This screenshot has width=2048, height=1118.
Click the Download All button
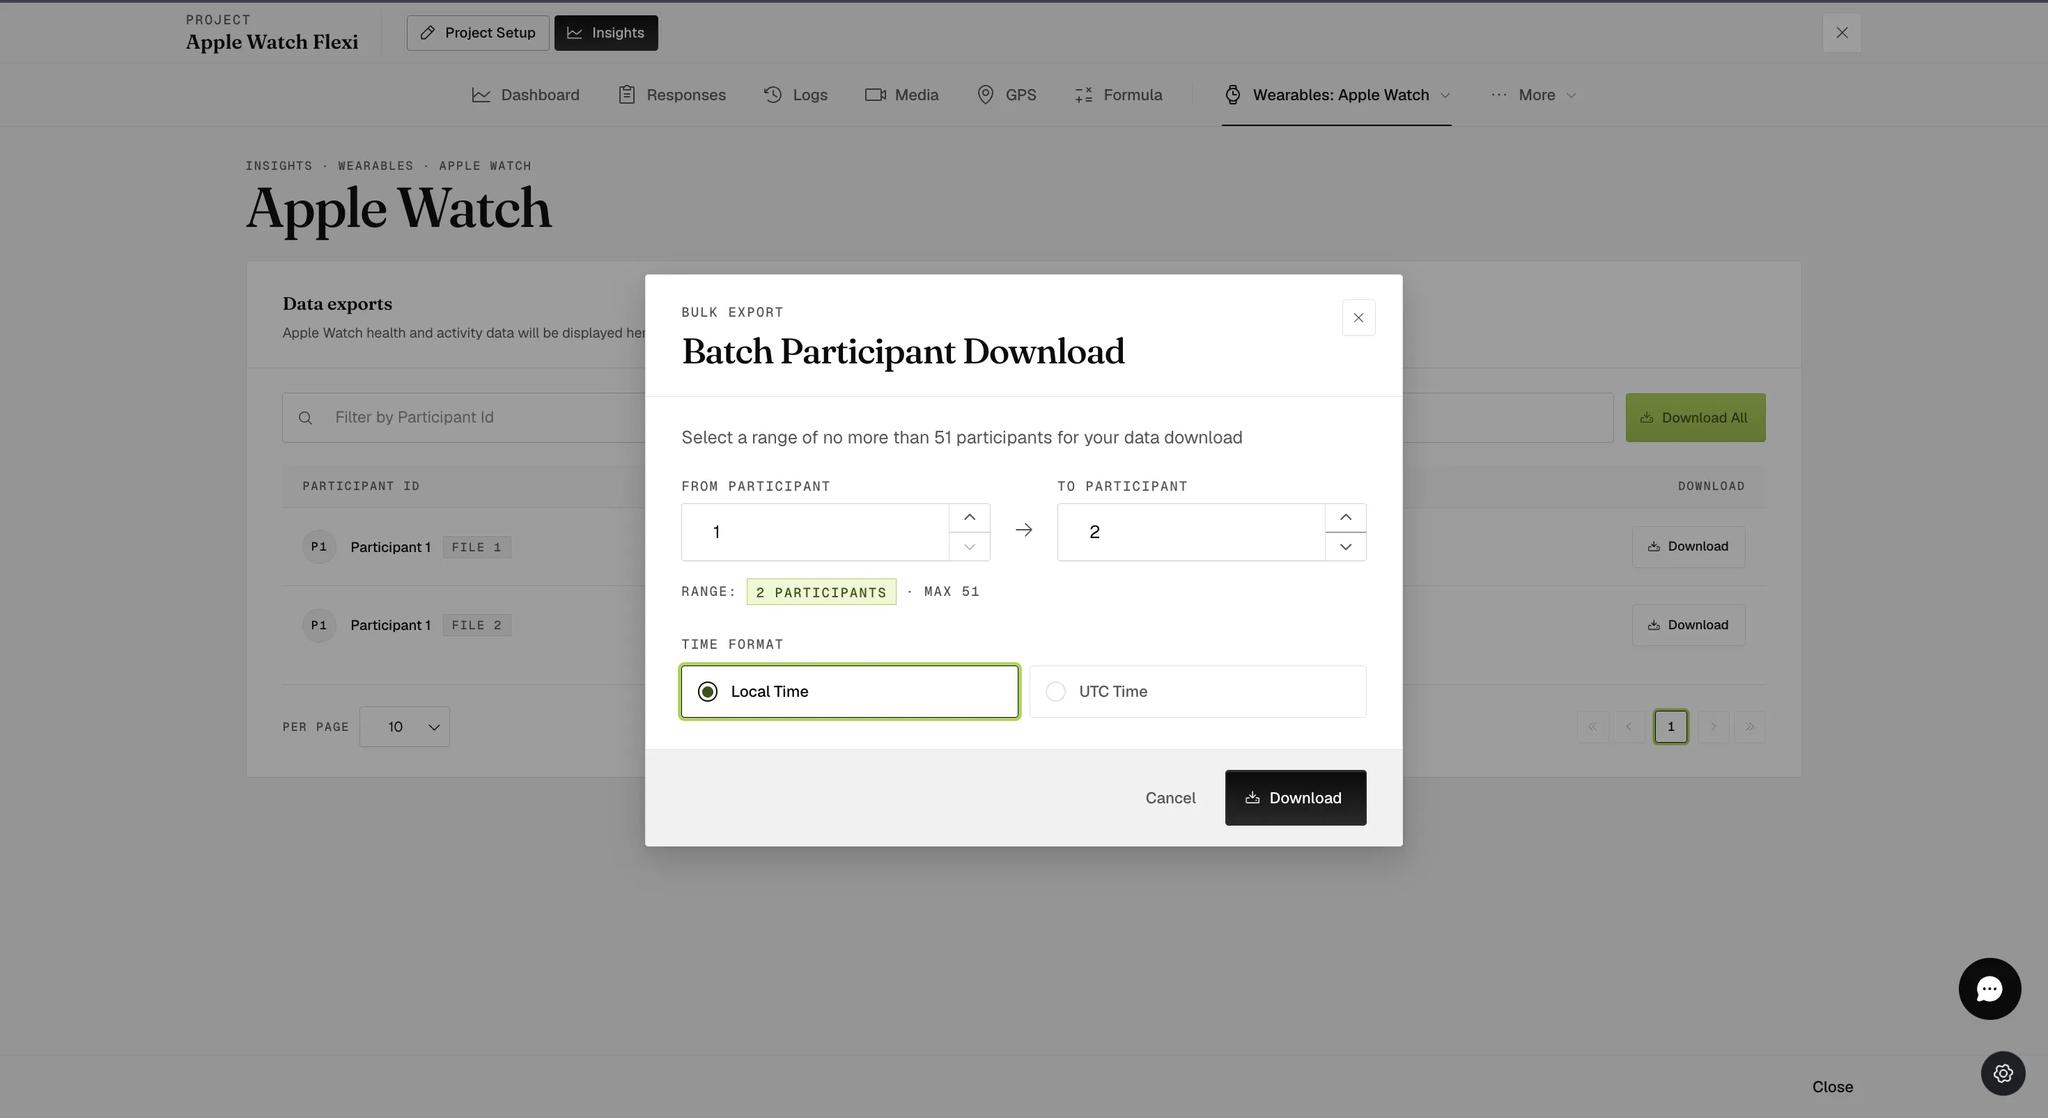(x=1695, y=418)
